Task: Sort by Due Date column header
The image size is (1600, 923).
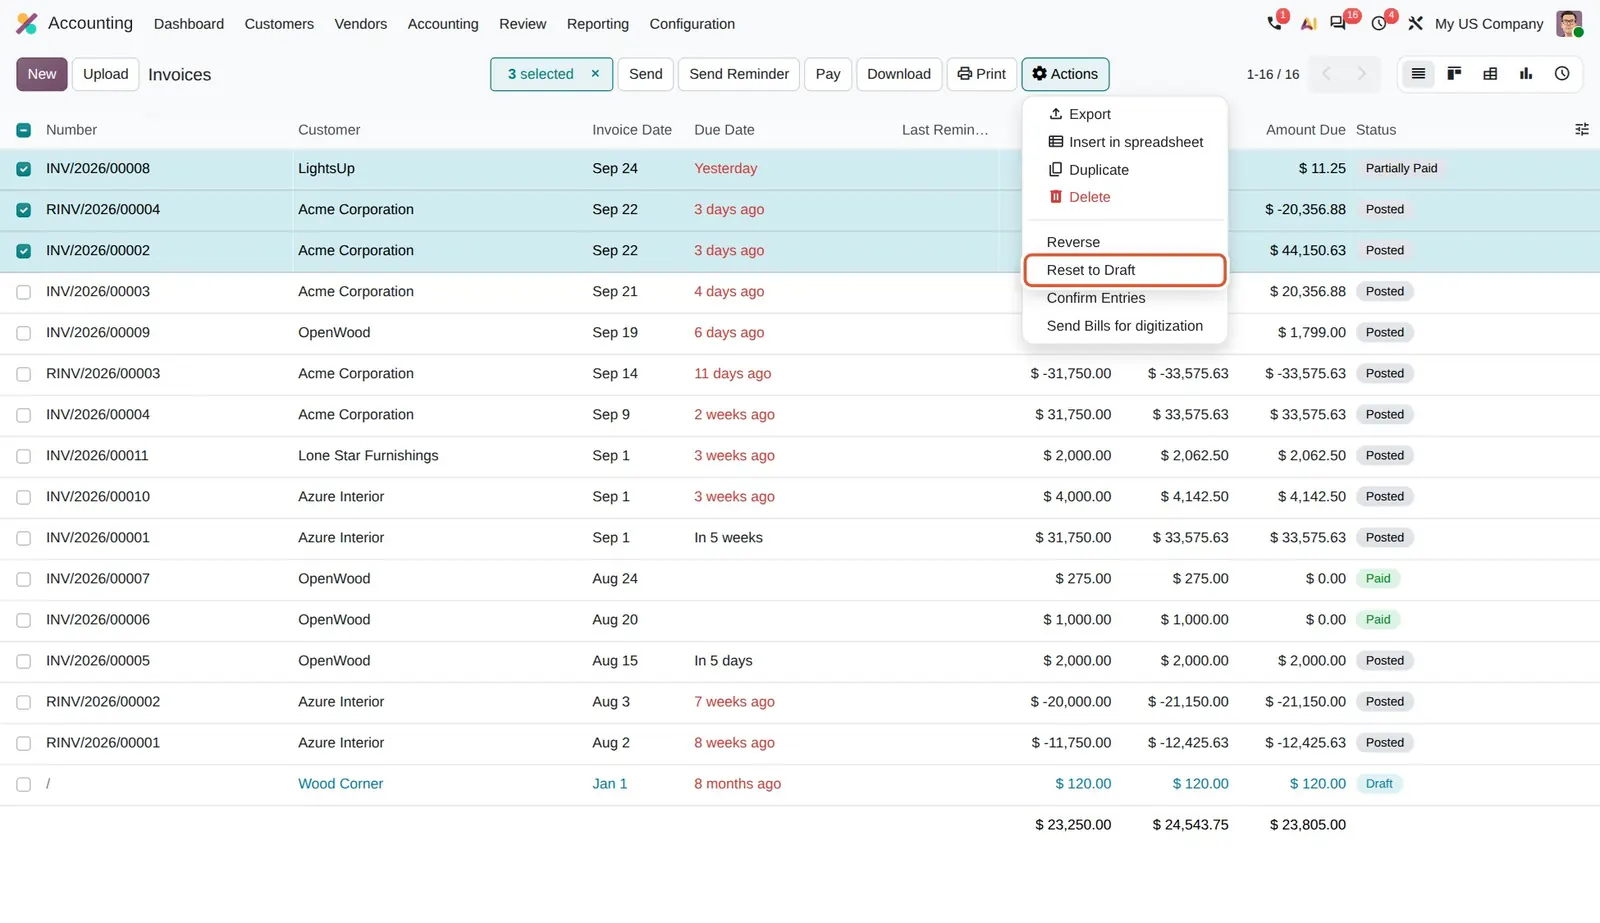Action: (725, 130)
